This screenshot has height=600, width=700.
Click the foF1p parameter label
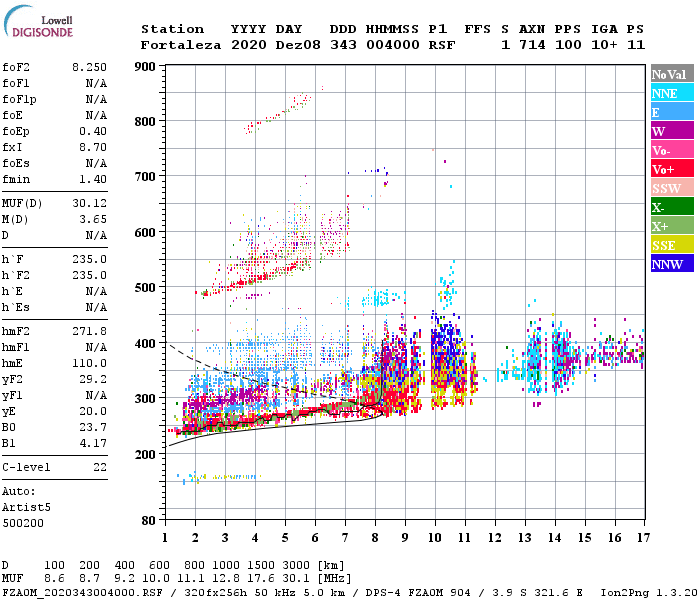(19, 100)
